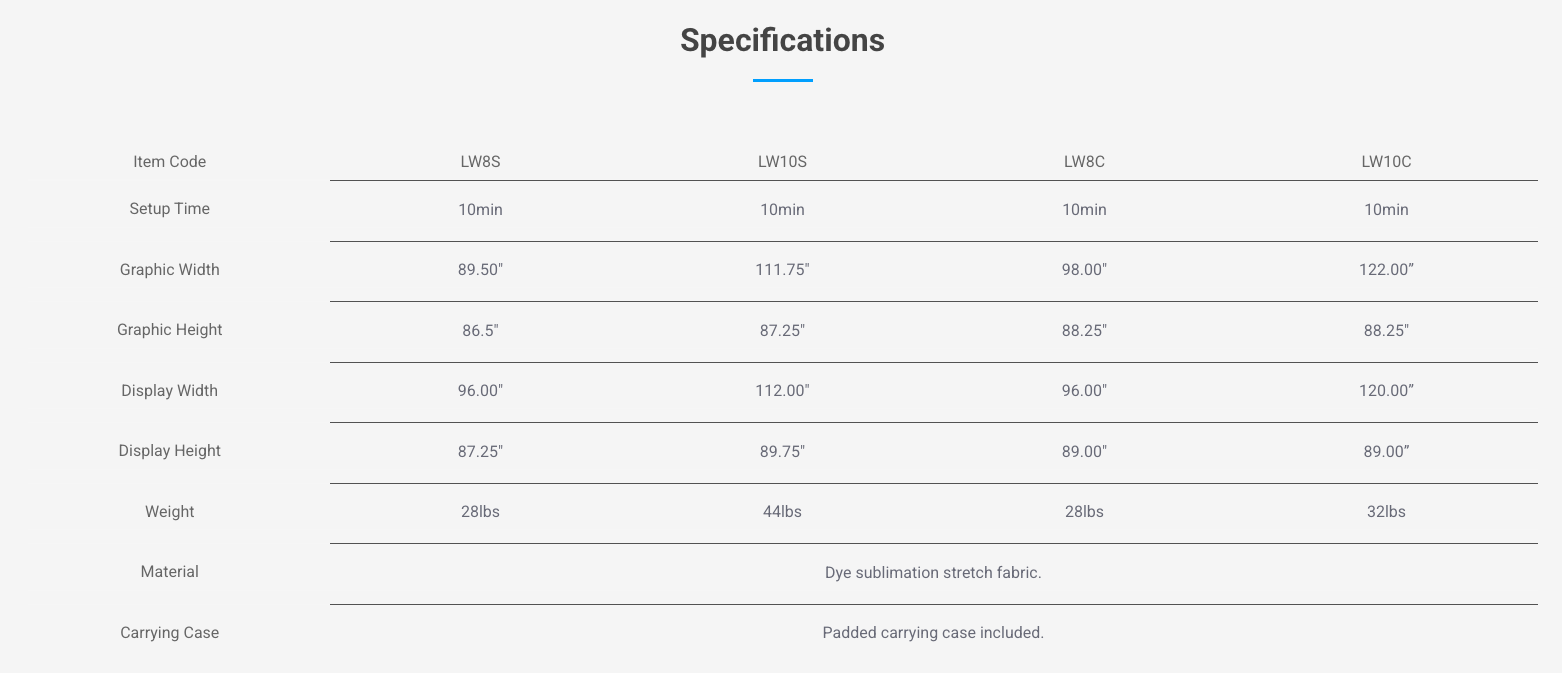The width and height of the screenshot is (1562, 673).
Task: Click the 111.75" graphic width value
Action: click(782, 270)
